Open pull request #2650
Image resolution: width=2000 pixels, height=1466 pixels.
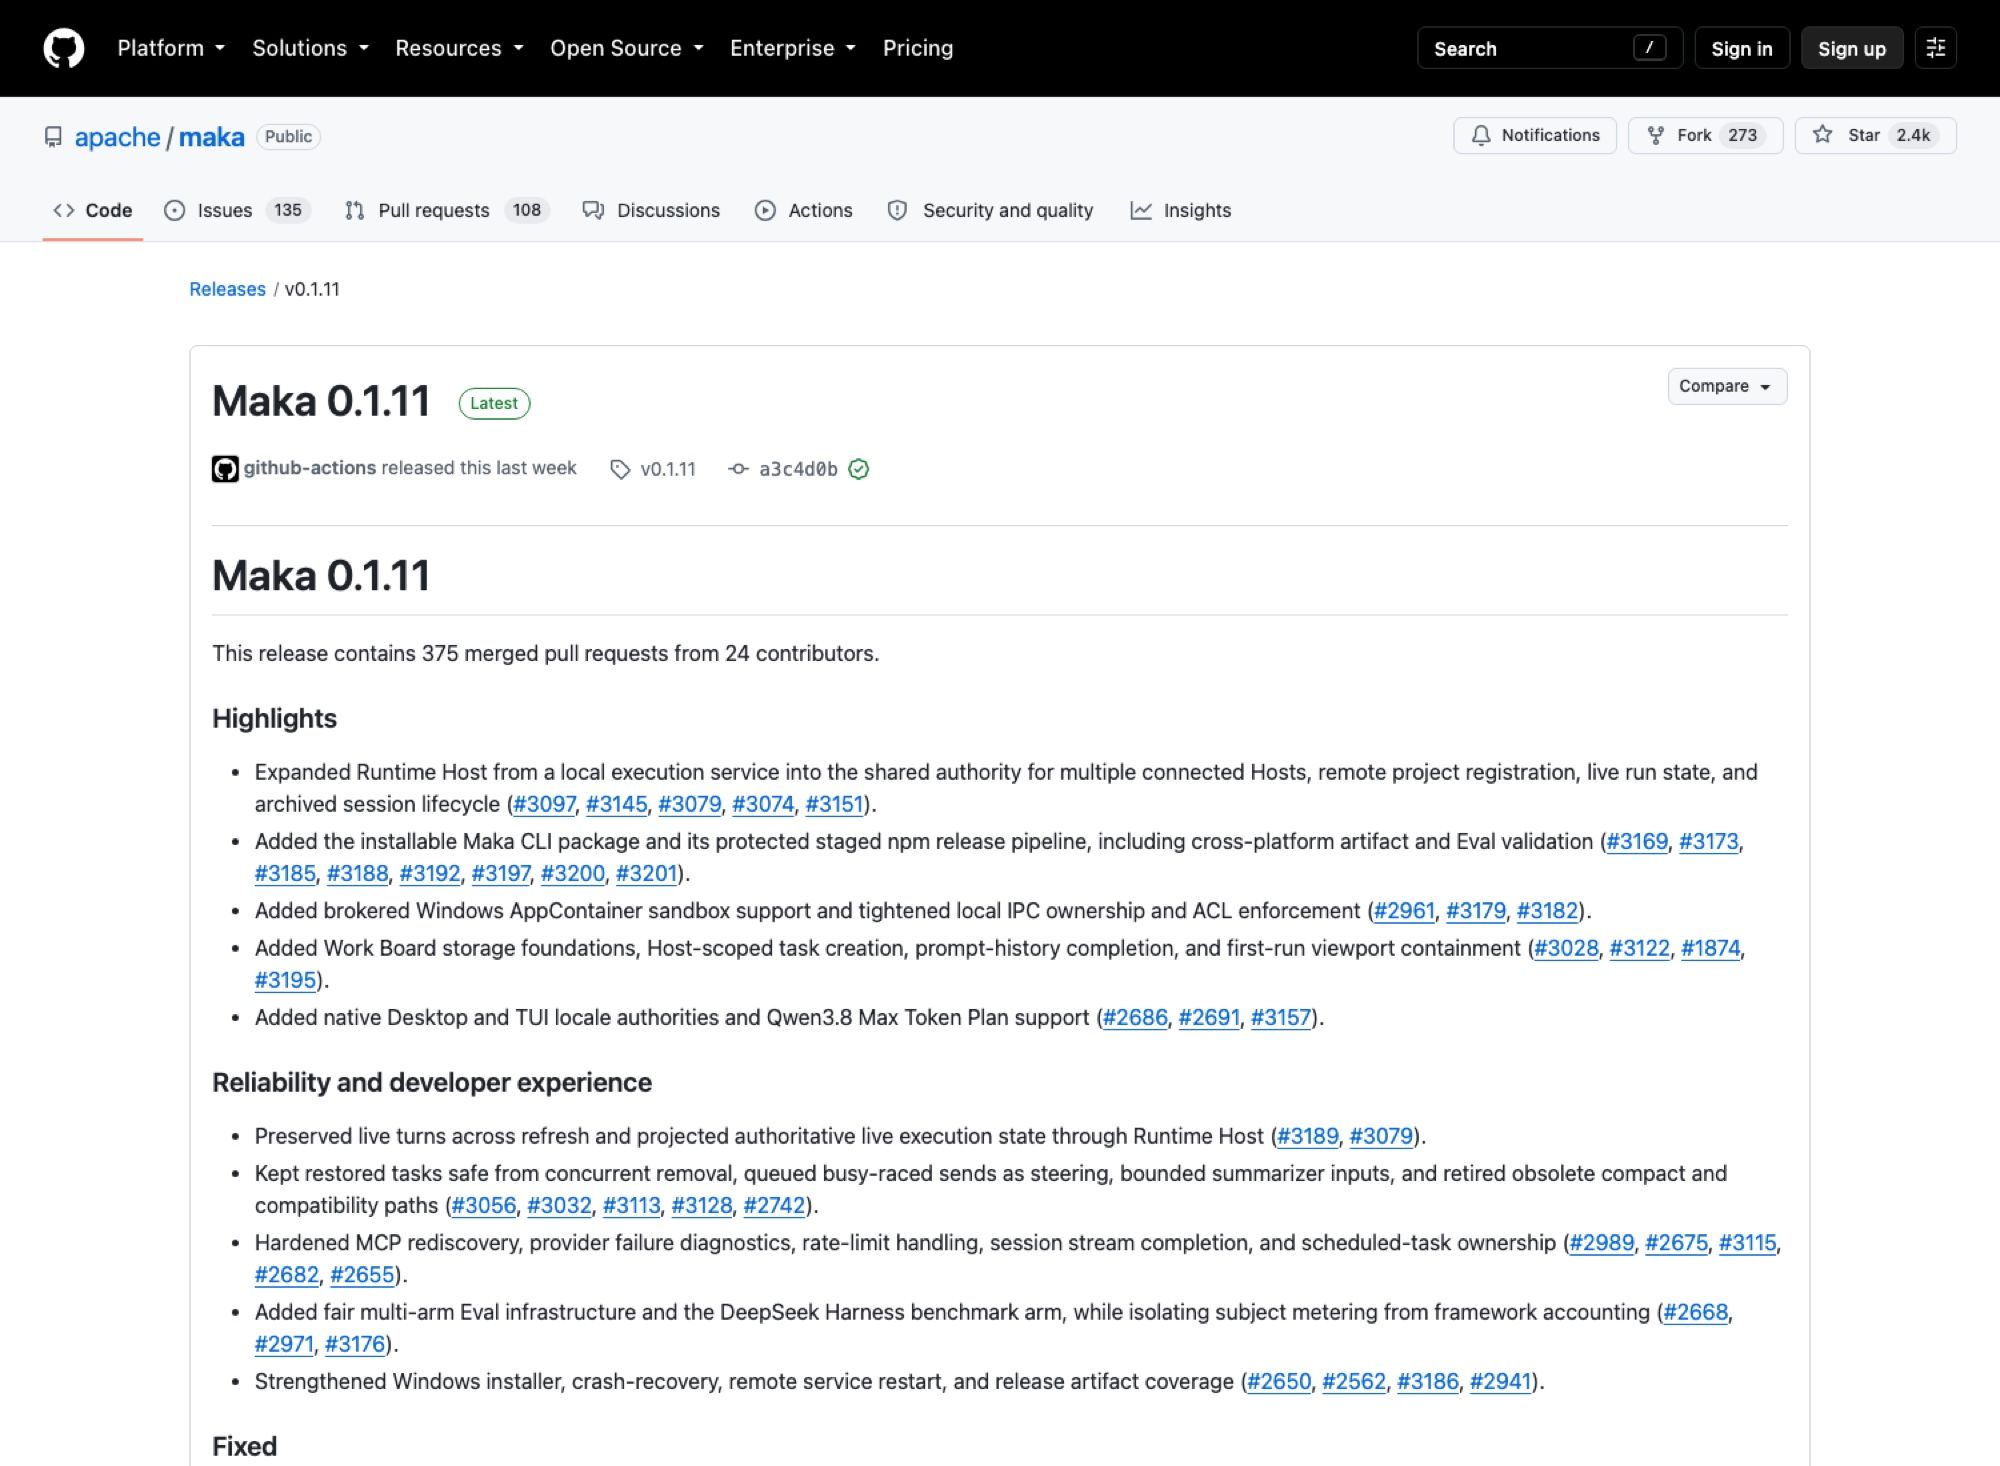click(1279, 1381)
